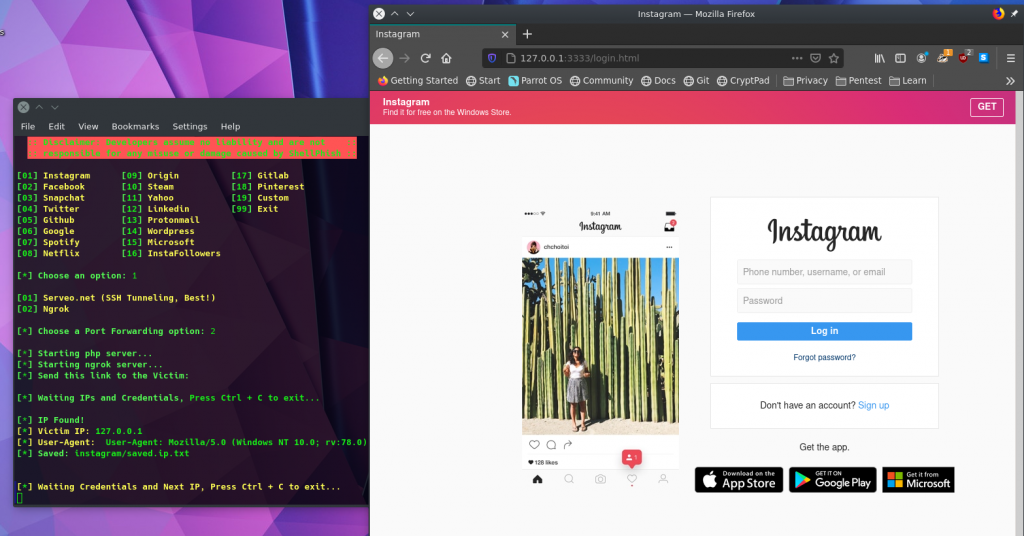Show more bookmarks toolbar items
The height and width of the screenshot is (536, 1024).
1010,81
